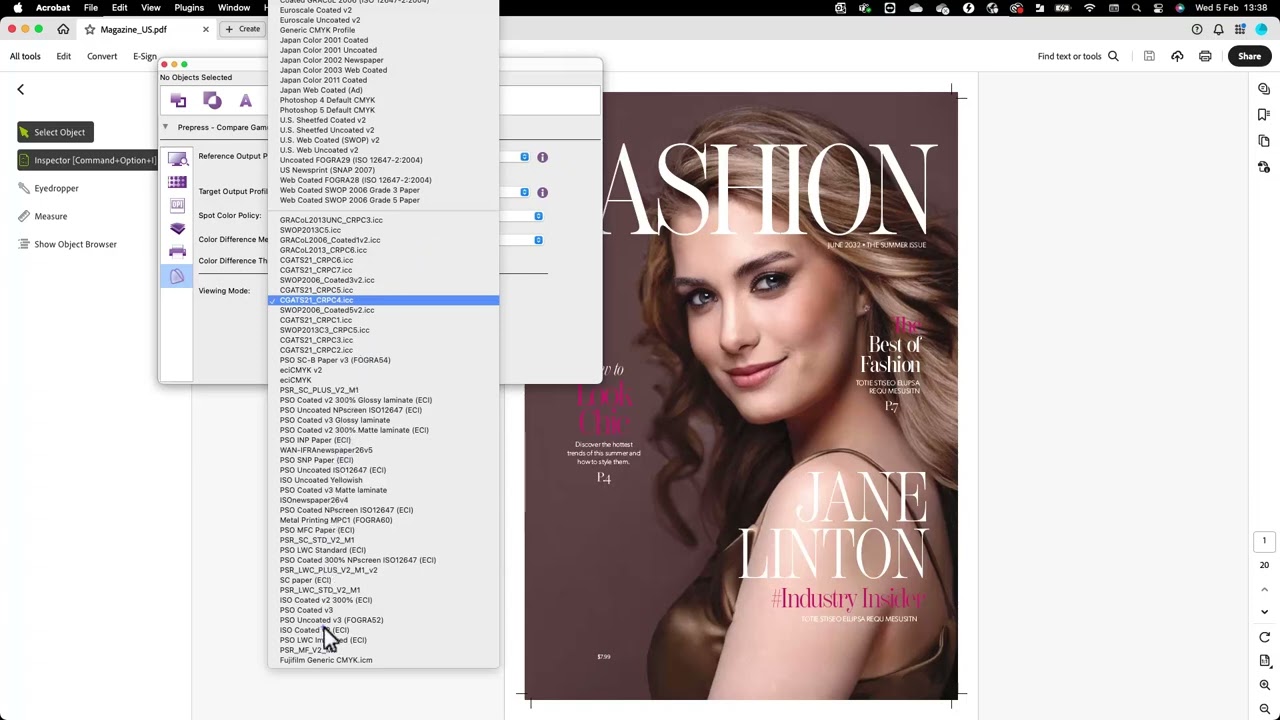
Task: Open the comments panel in right sidebar
Action: click(x=1264, y=89)
